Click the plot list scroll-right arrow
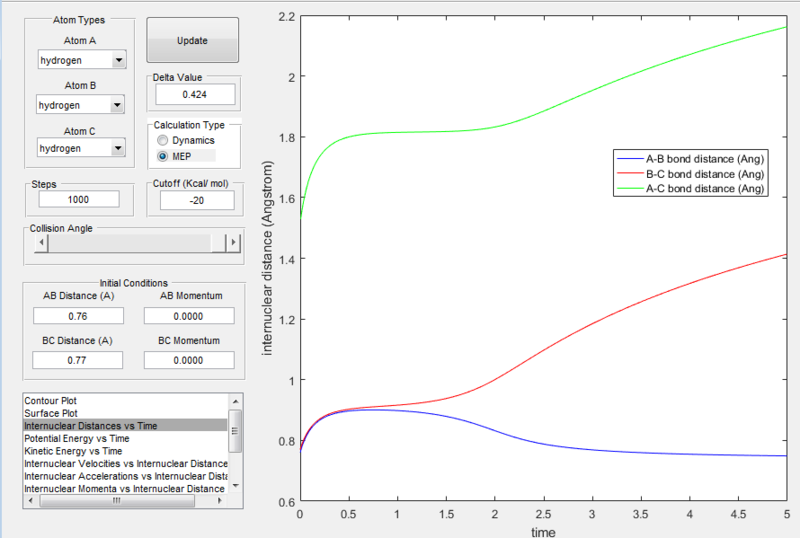 coord(220,501)
